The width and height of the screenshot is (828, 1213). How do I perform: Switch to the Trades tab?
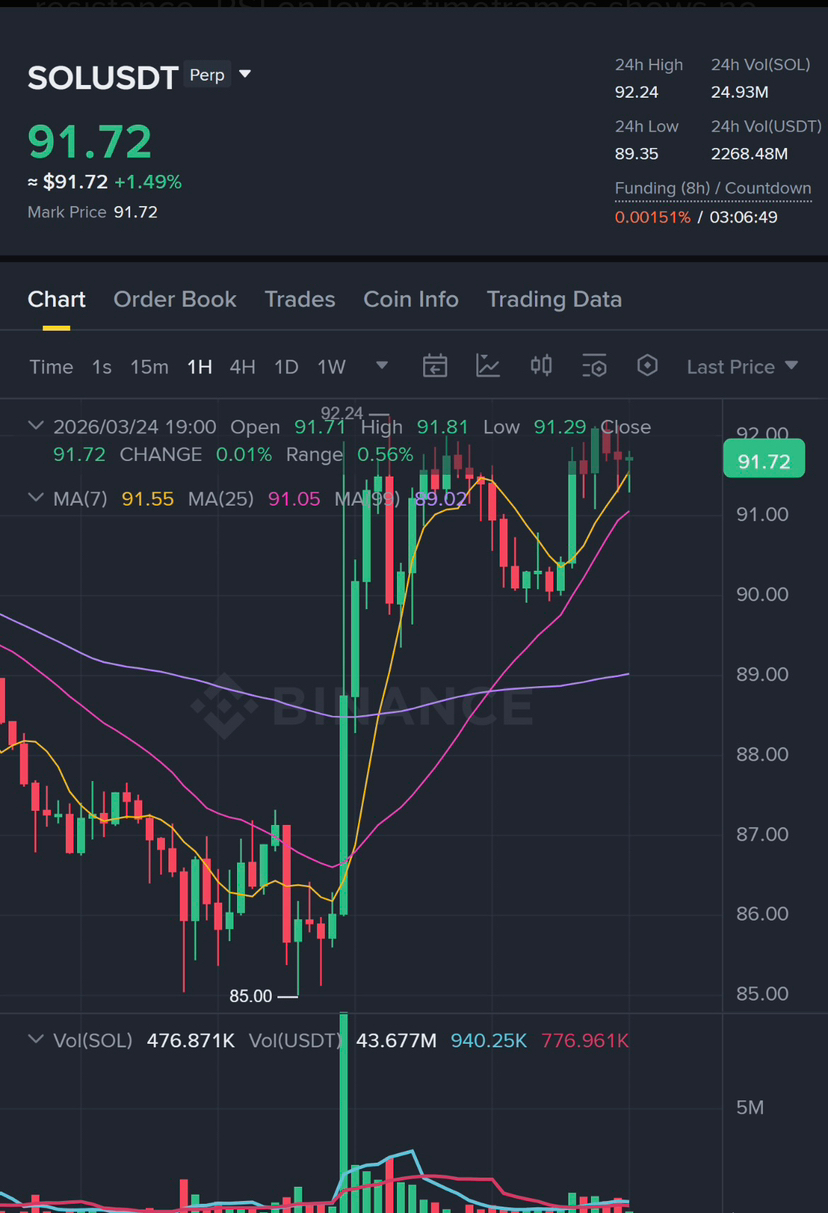click(x=300, y=299)
